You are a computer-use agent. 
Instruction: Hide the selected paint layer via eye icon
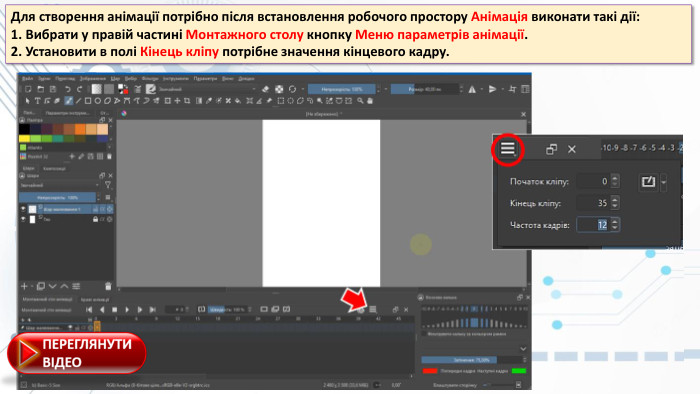click(23, 209)
